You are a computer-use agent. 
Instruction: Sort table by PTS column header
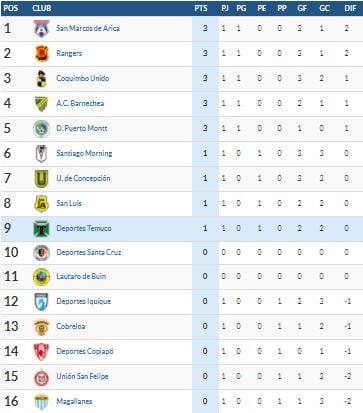pyautogui.click(x=201, y=8)
